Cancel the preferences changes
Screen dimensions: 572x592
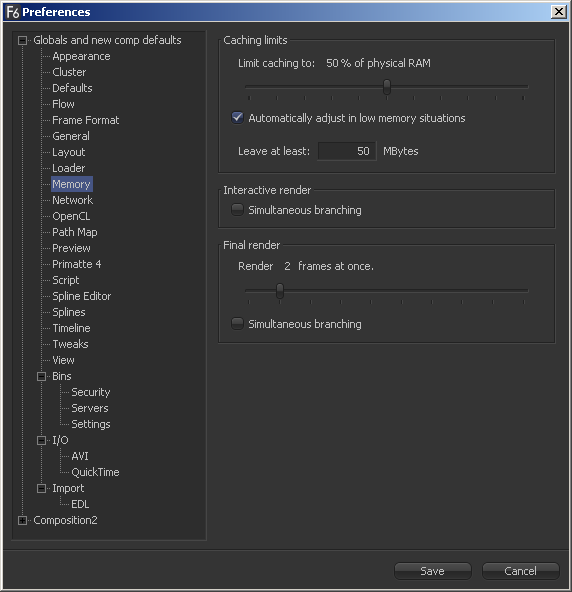[520, 571]
